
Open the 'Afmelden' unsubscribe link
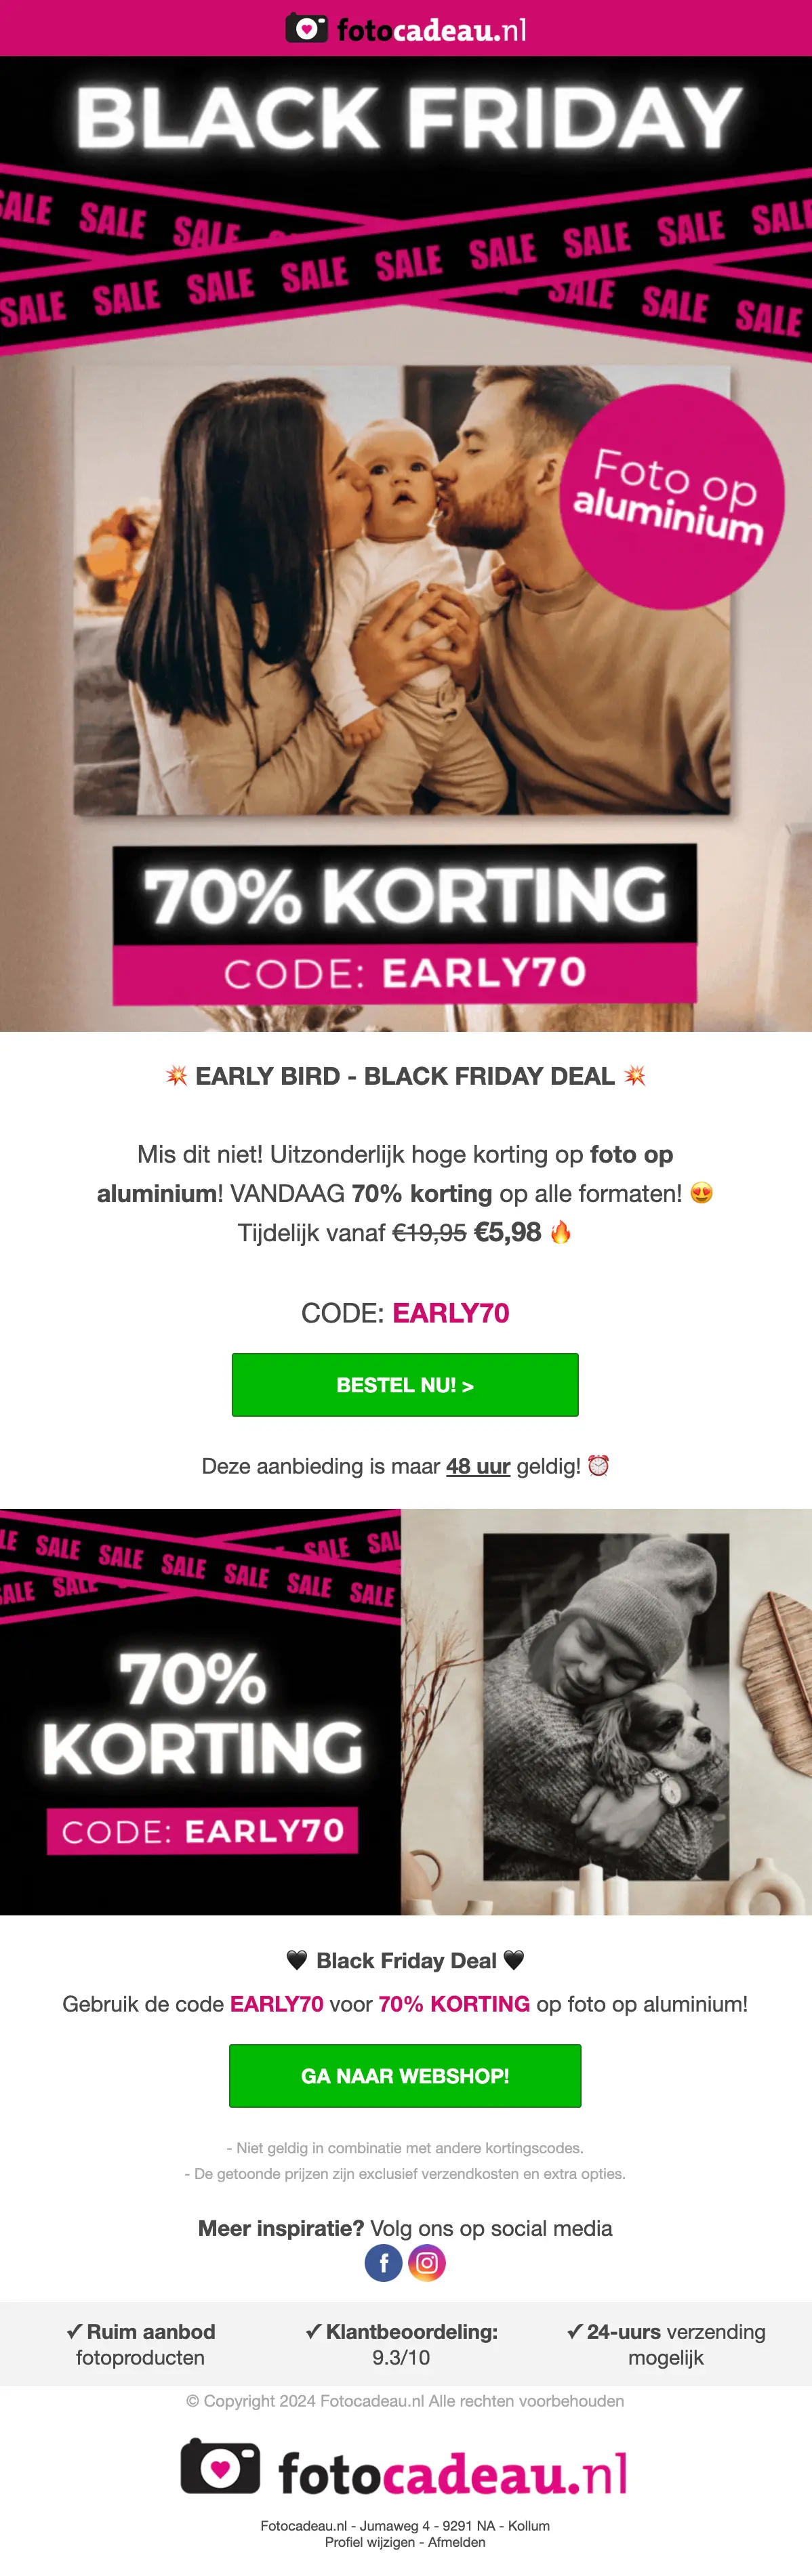(x=457, y=2542)
